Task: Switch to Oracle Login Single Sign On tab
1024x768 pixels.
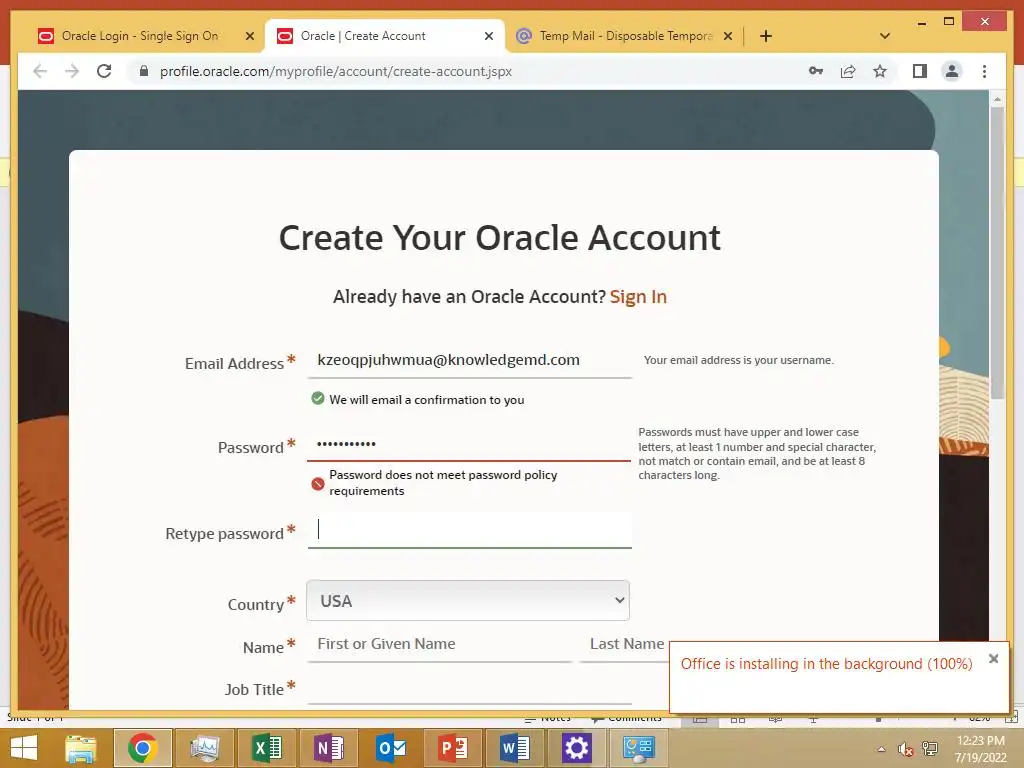Action: pos(140,36)
